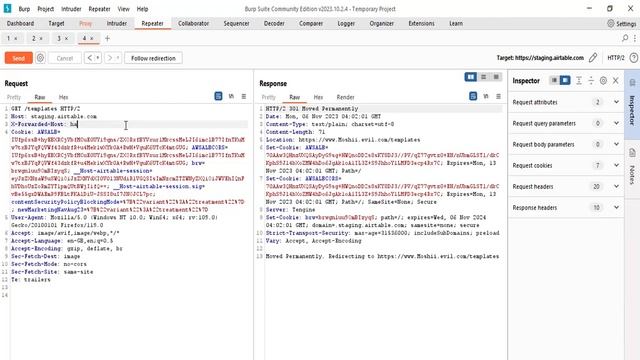Image resolution: width=640 pixels, height=360 pixels.
Task: Switch to the Dashboard tab
Action: pos(20,23)
